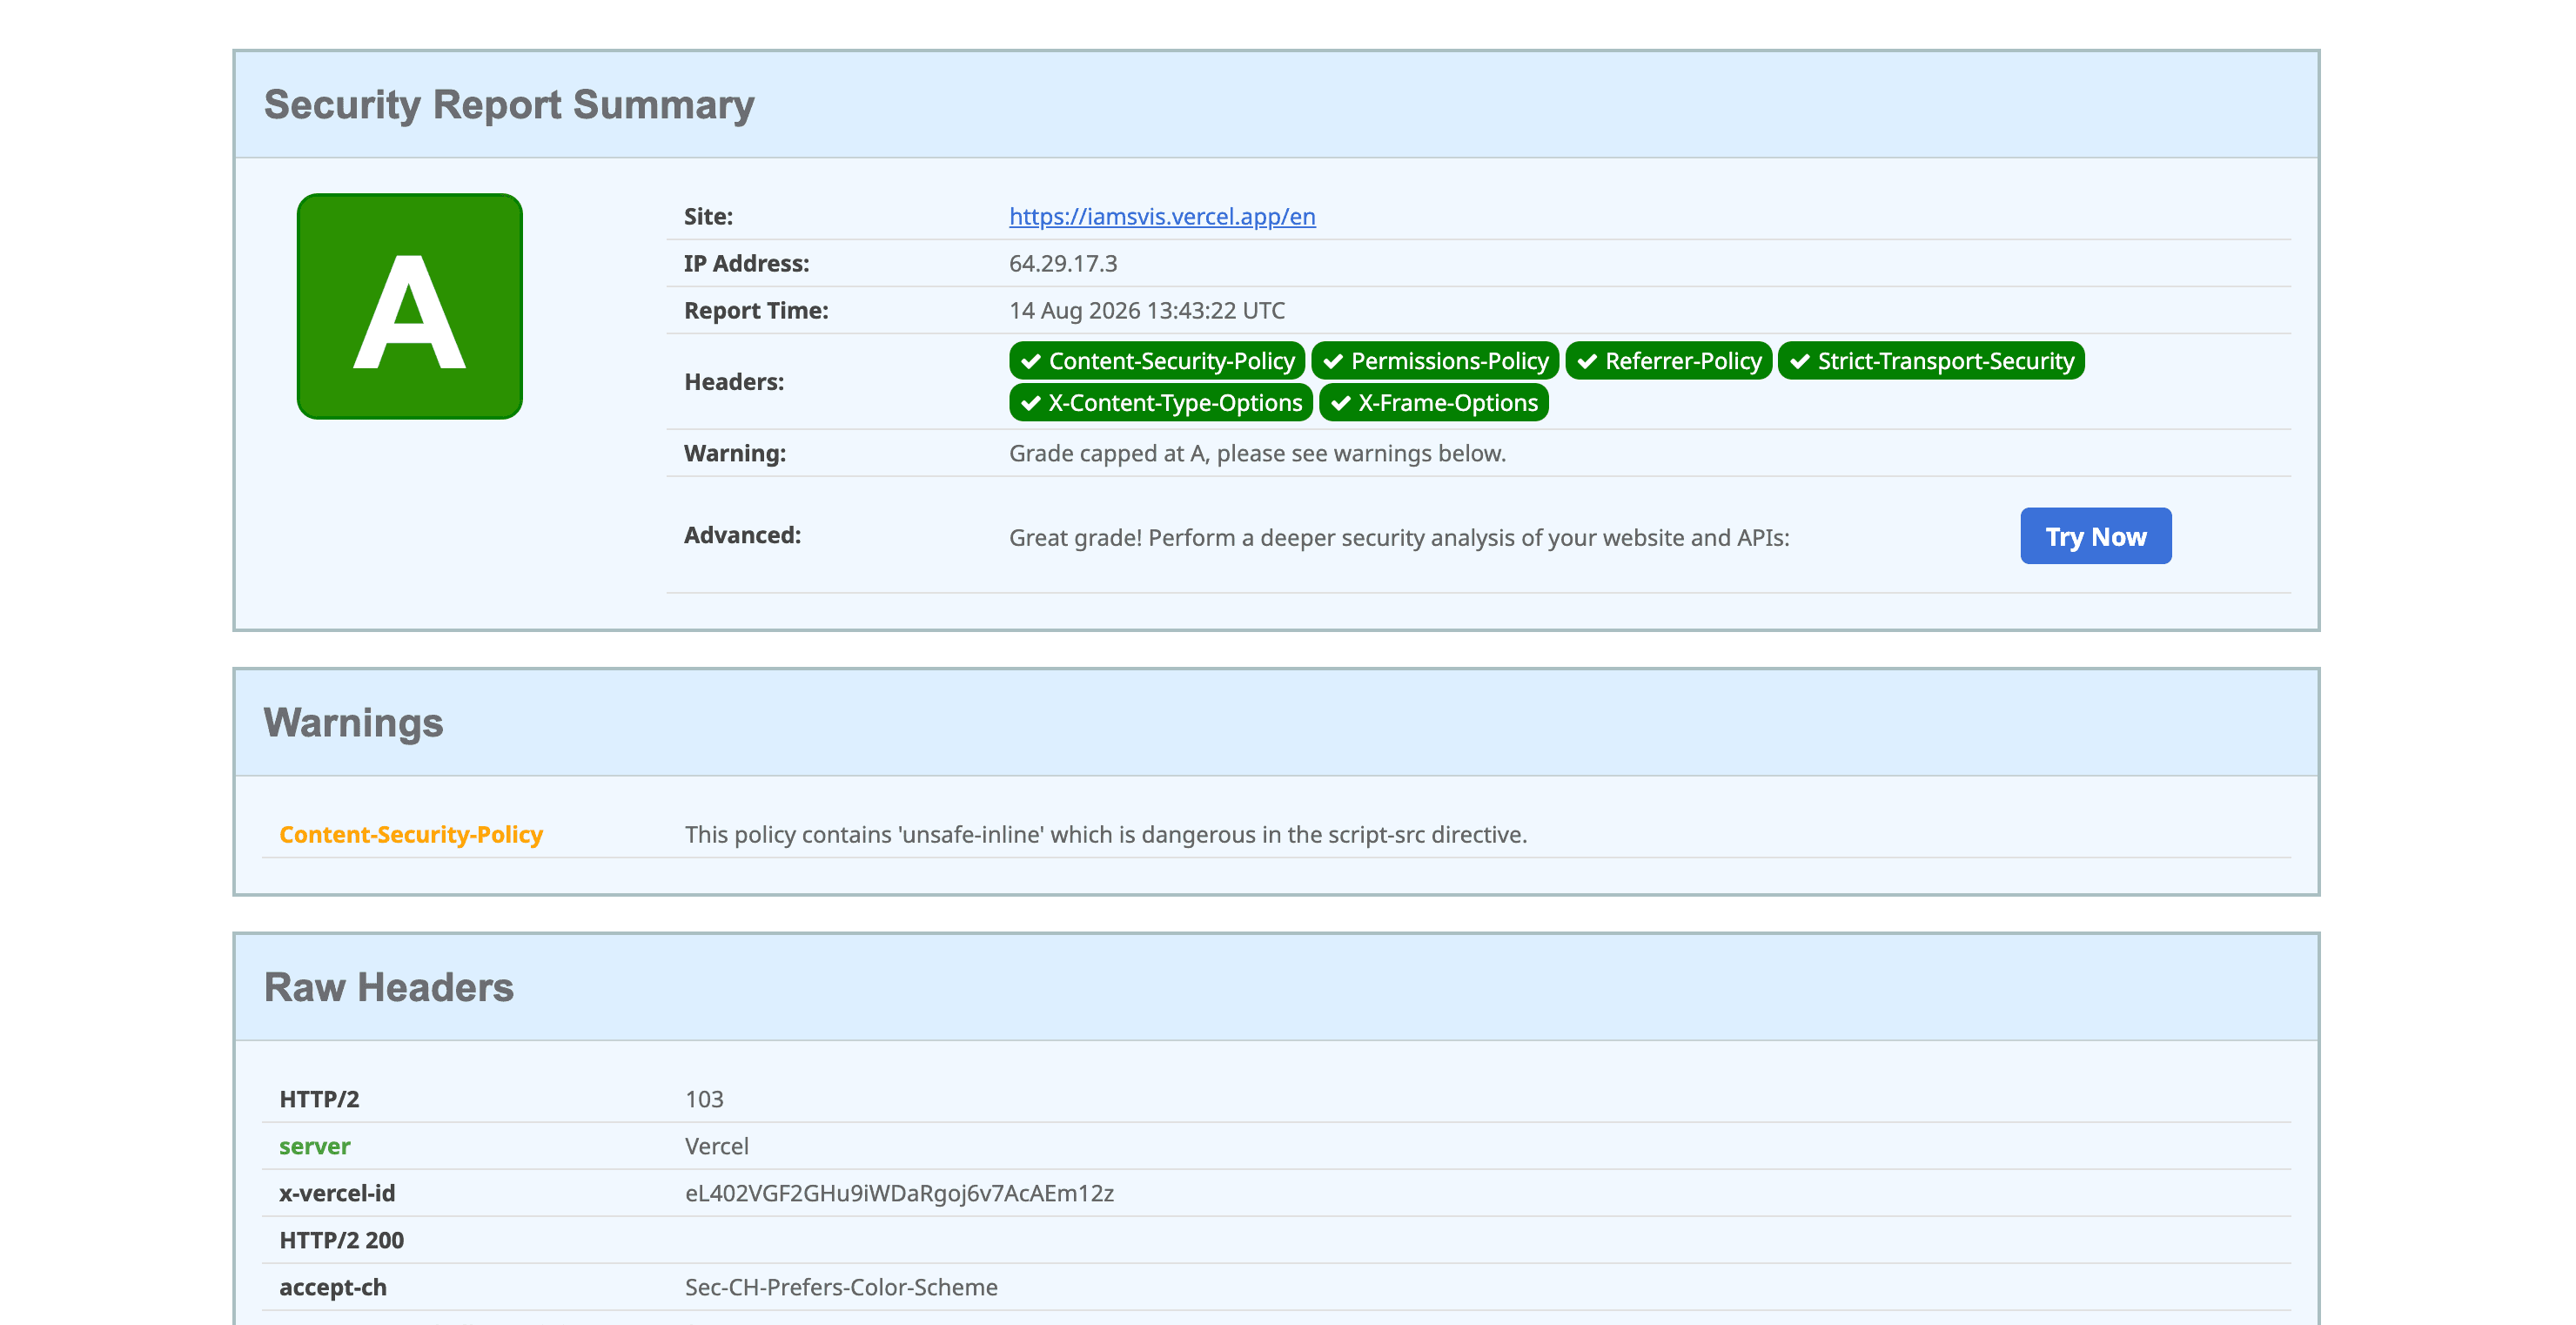This screenshot has height=1325, width=2576.
Task: Click the Permissions-Policy header badge
Action: (x=1435, y=361)
